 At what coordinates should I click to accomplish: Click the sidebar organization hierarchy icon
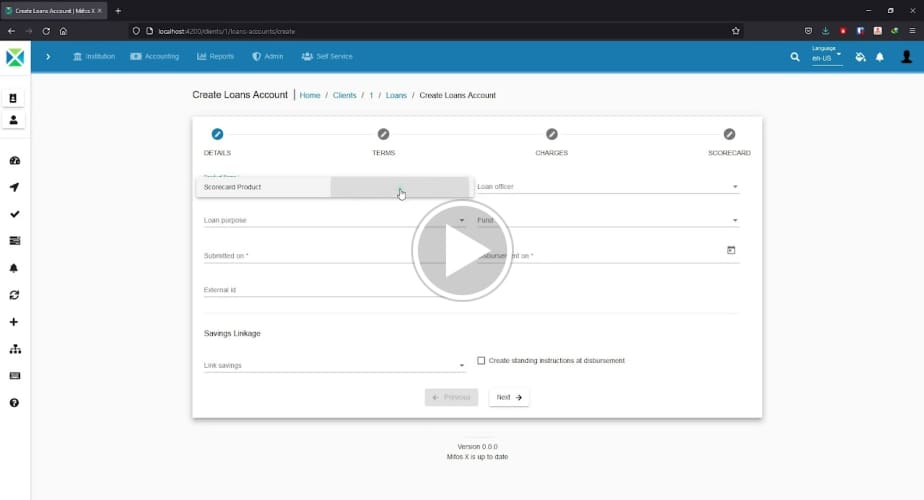[x=15, y=349]
